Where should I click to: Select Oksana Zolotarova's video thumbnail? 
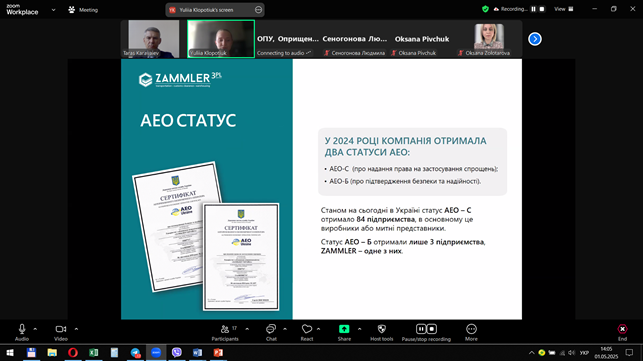pyautogui.click(x=489, y=39)
